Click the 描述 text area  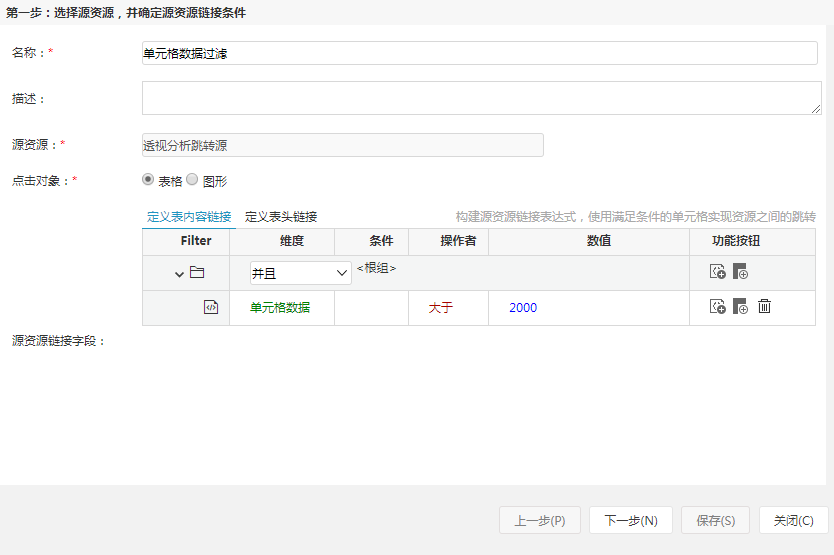(481, 98)
